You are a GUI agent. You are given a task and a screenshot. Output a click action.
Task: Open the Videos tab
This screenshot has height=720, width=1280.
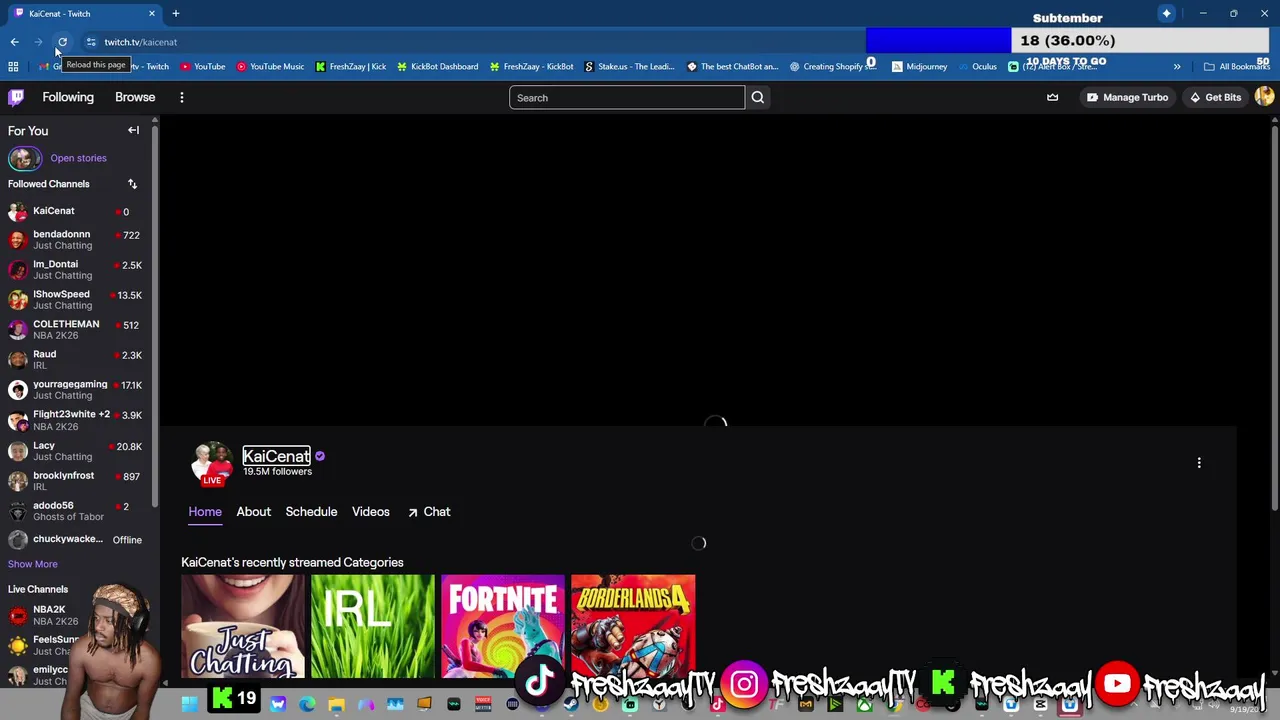(370, 512)
